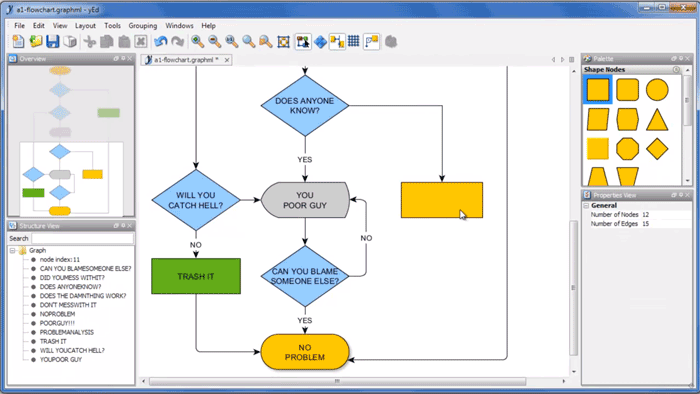Viewport: 700px width, 394px height.
Task: Toggle the yellow-boxes snapping toolbar button
Action: pyautogui.click(x=337, y=41)
